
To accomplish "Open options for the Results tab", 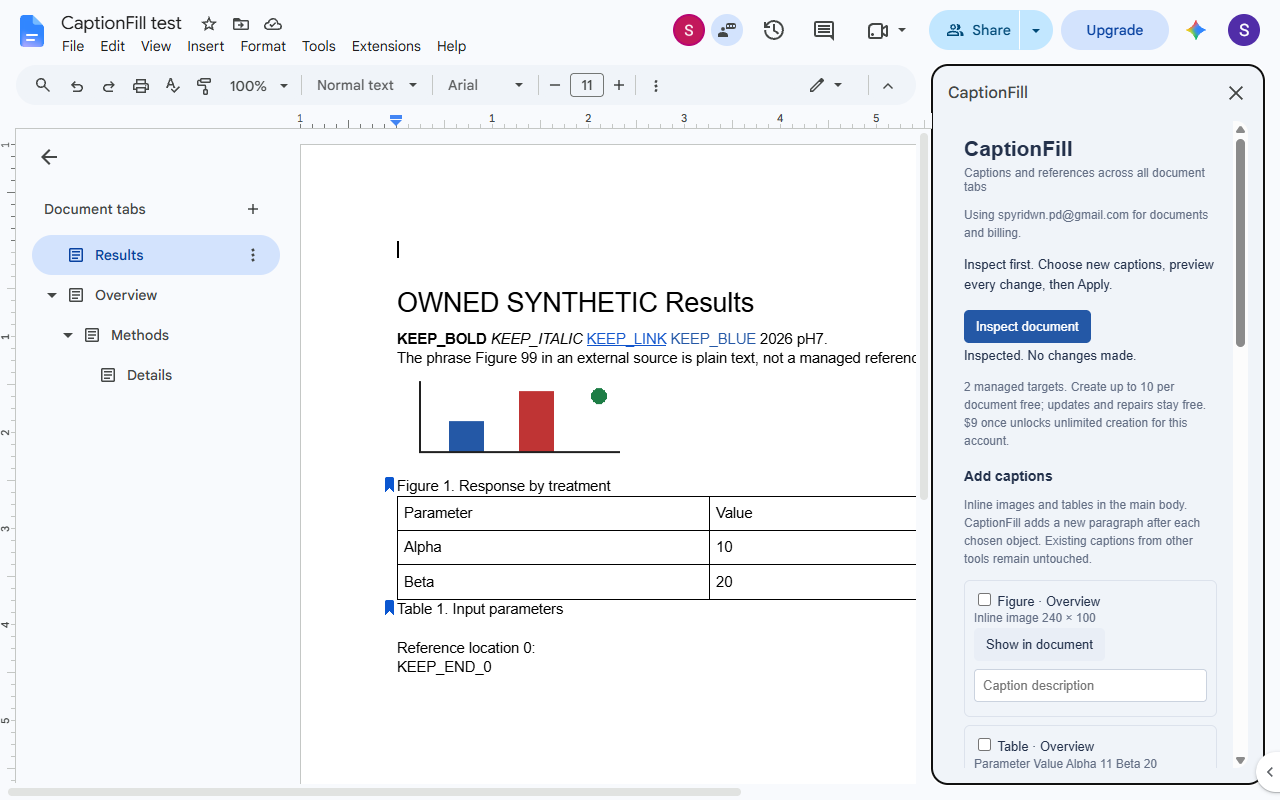I will [x=253, y=255].
